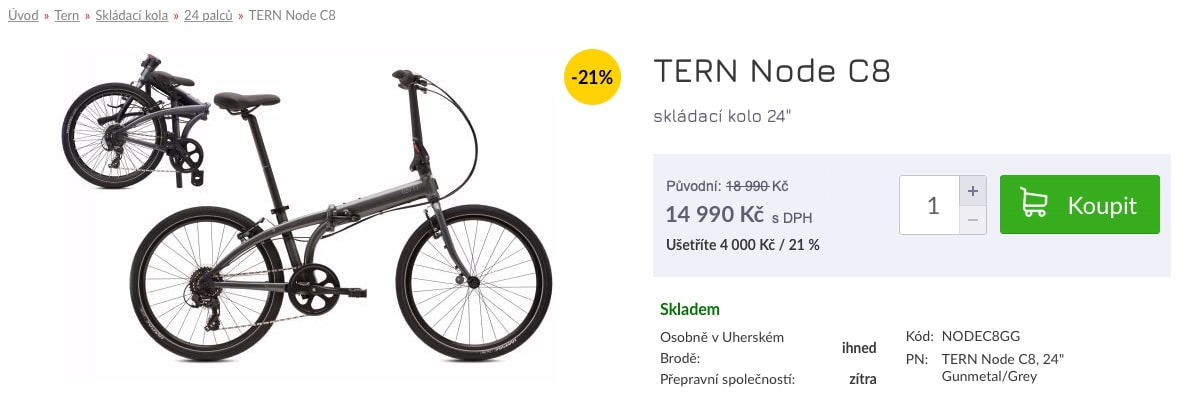
Task: Click the TERN Node C8 product heading
Action: [x=771, y=72]
